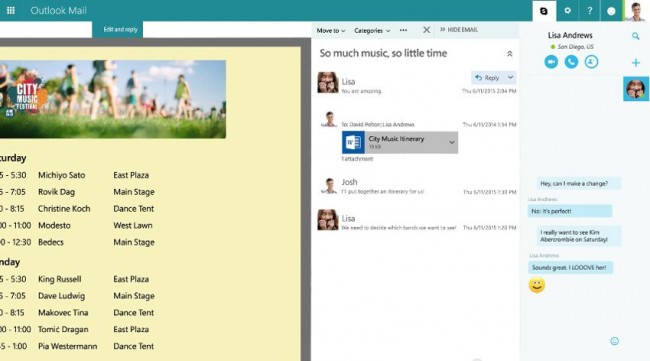
Task: Expand the Move to dropdown
Action: (x=330, y=31)
